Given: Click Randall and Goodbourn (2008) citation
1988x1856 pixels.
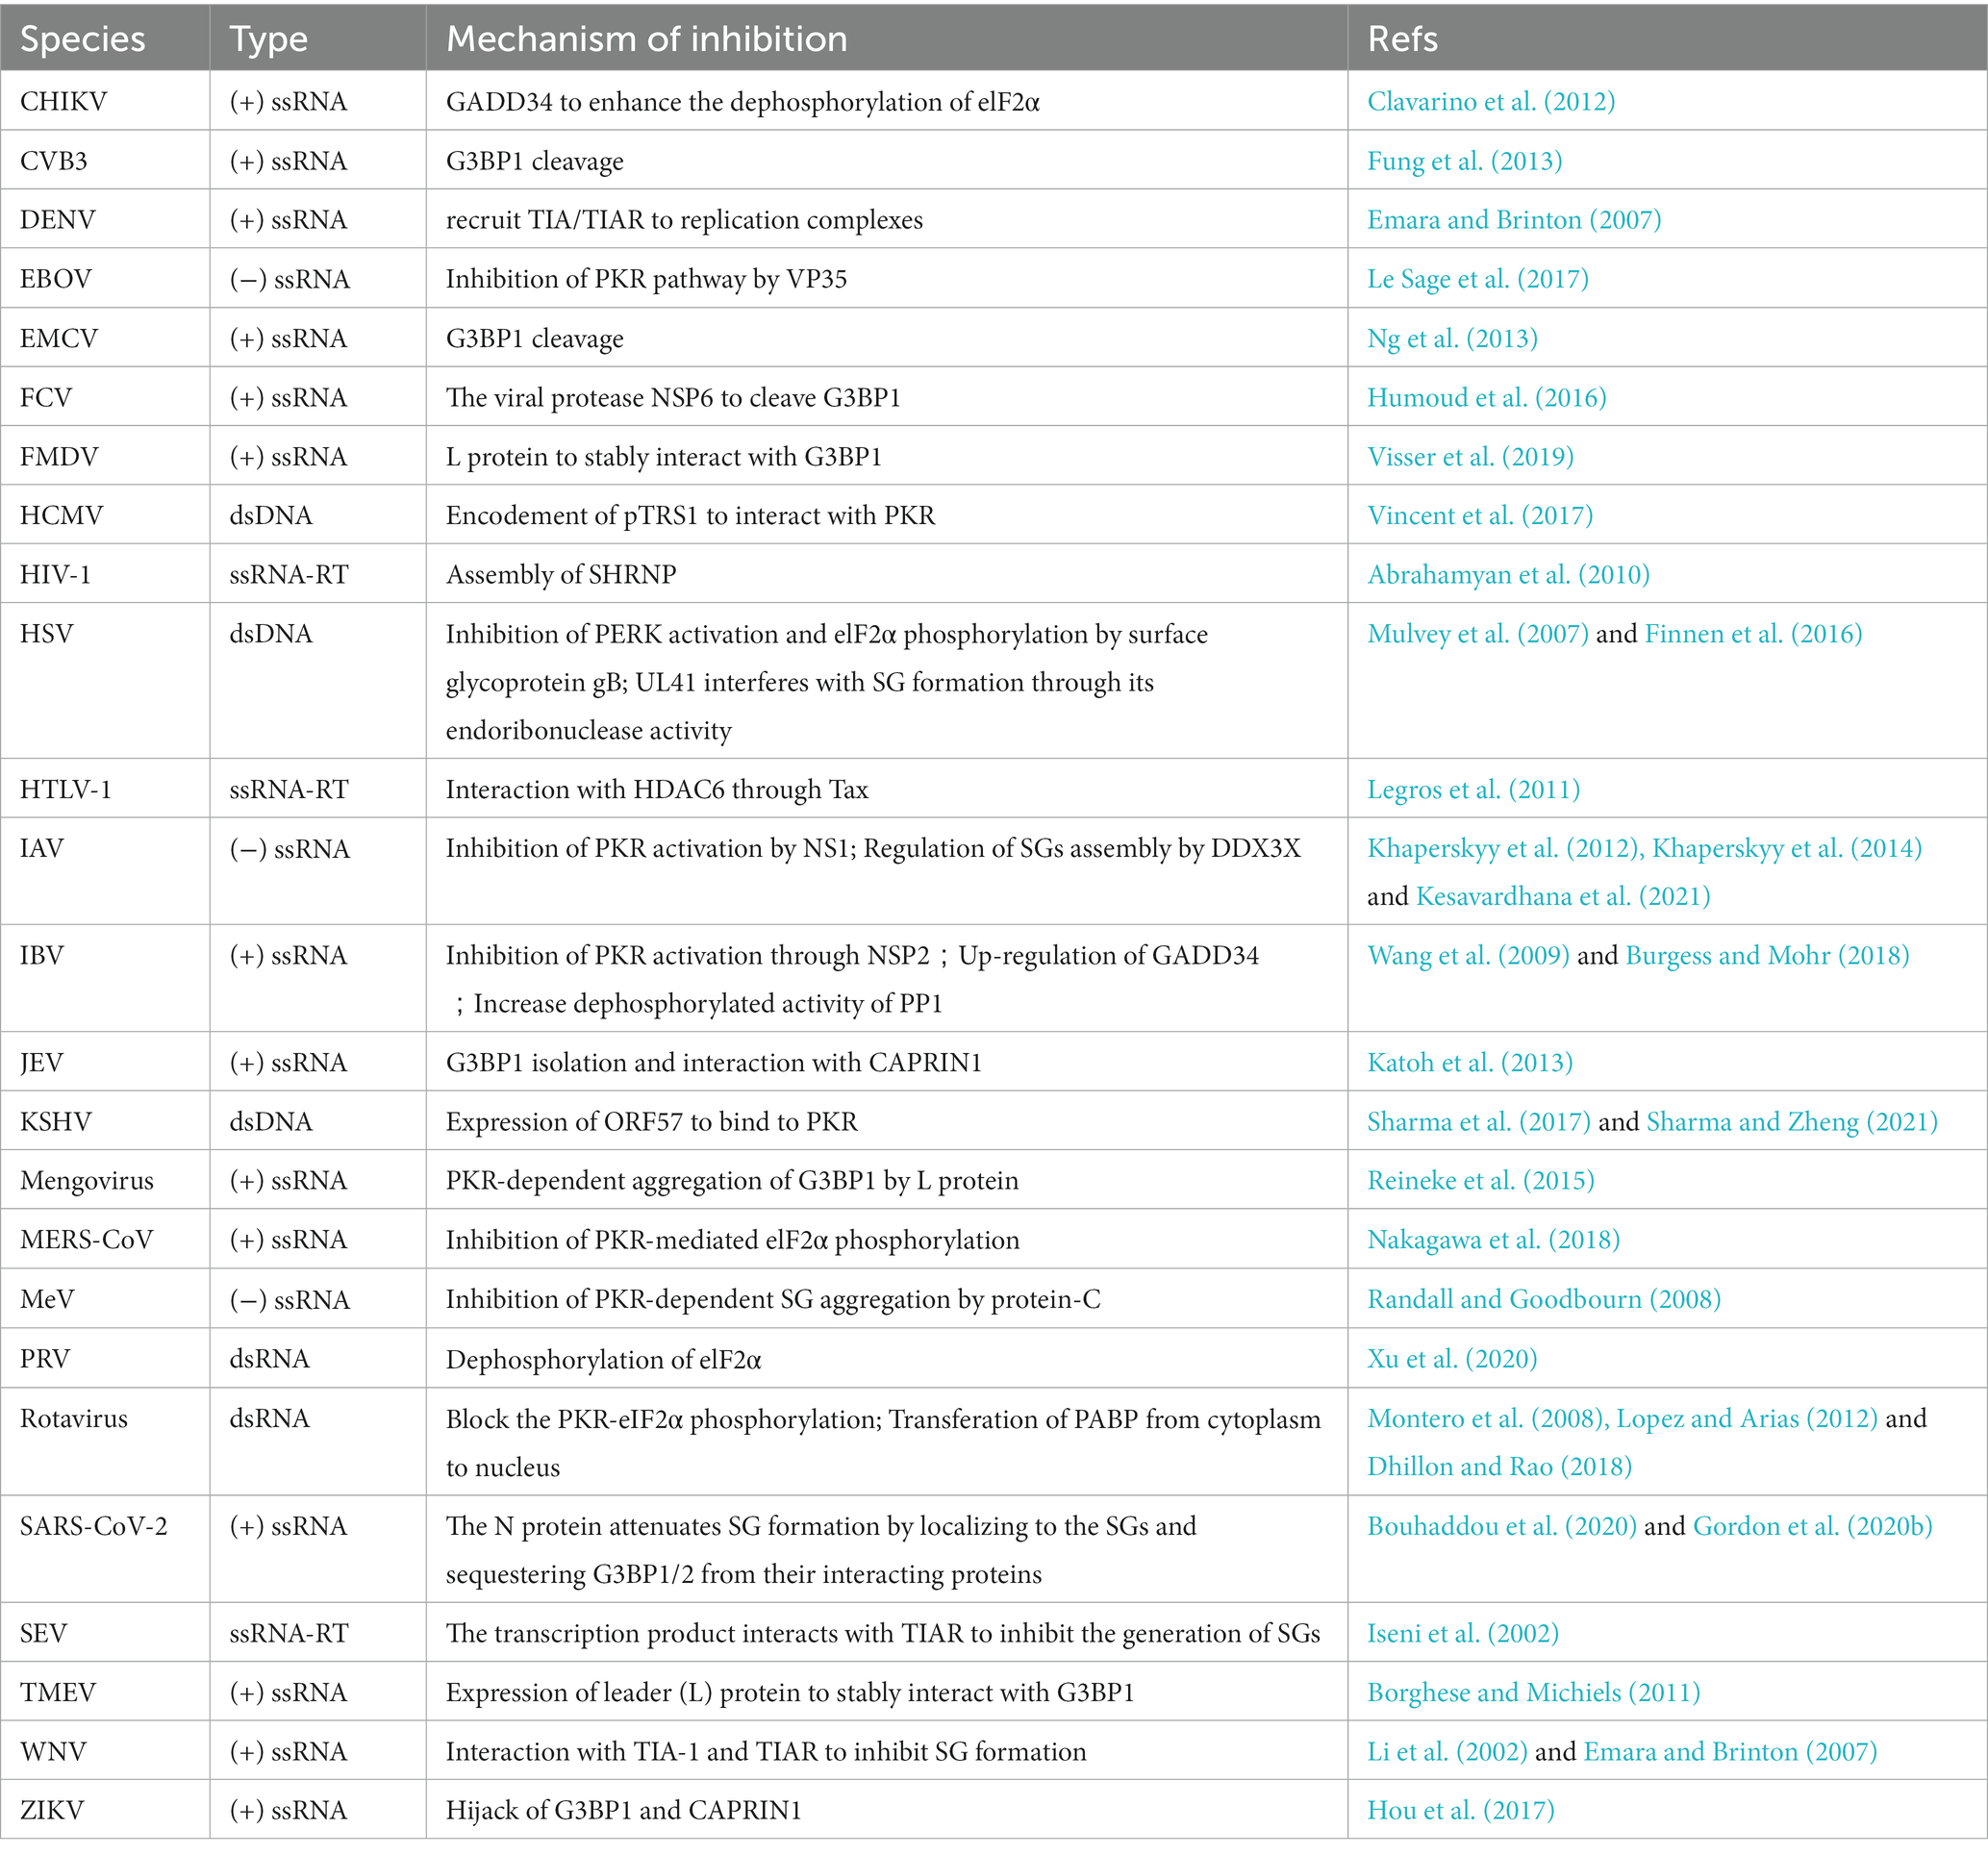Looking at the screenshot, I should click(1544, 1298).
